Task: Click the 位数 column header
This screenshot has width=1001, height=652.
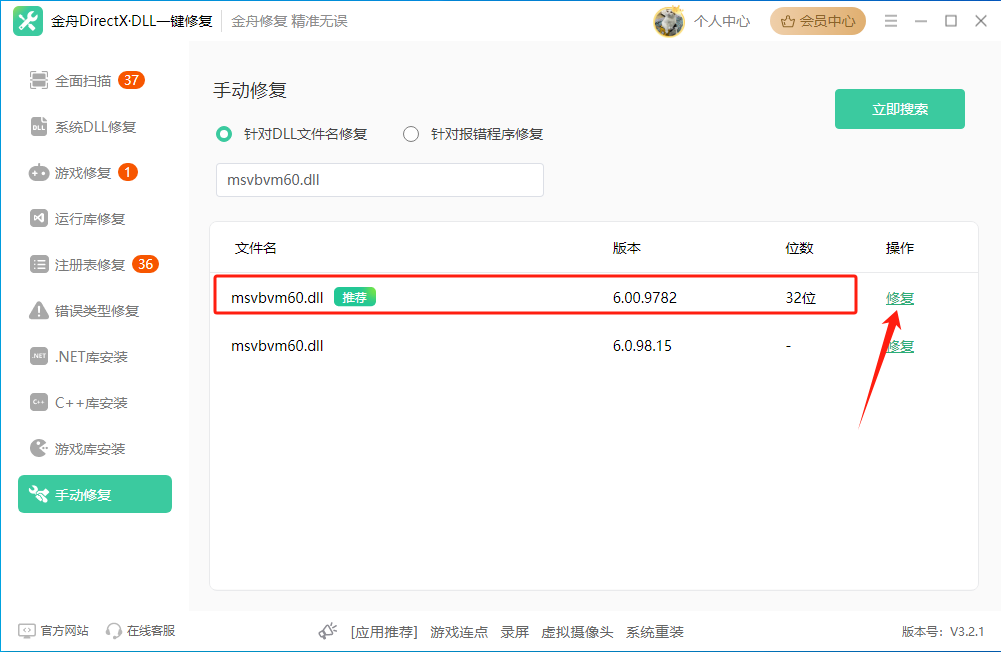Action: [x=799, y=248]
